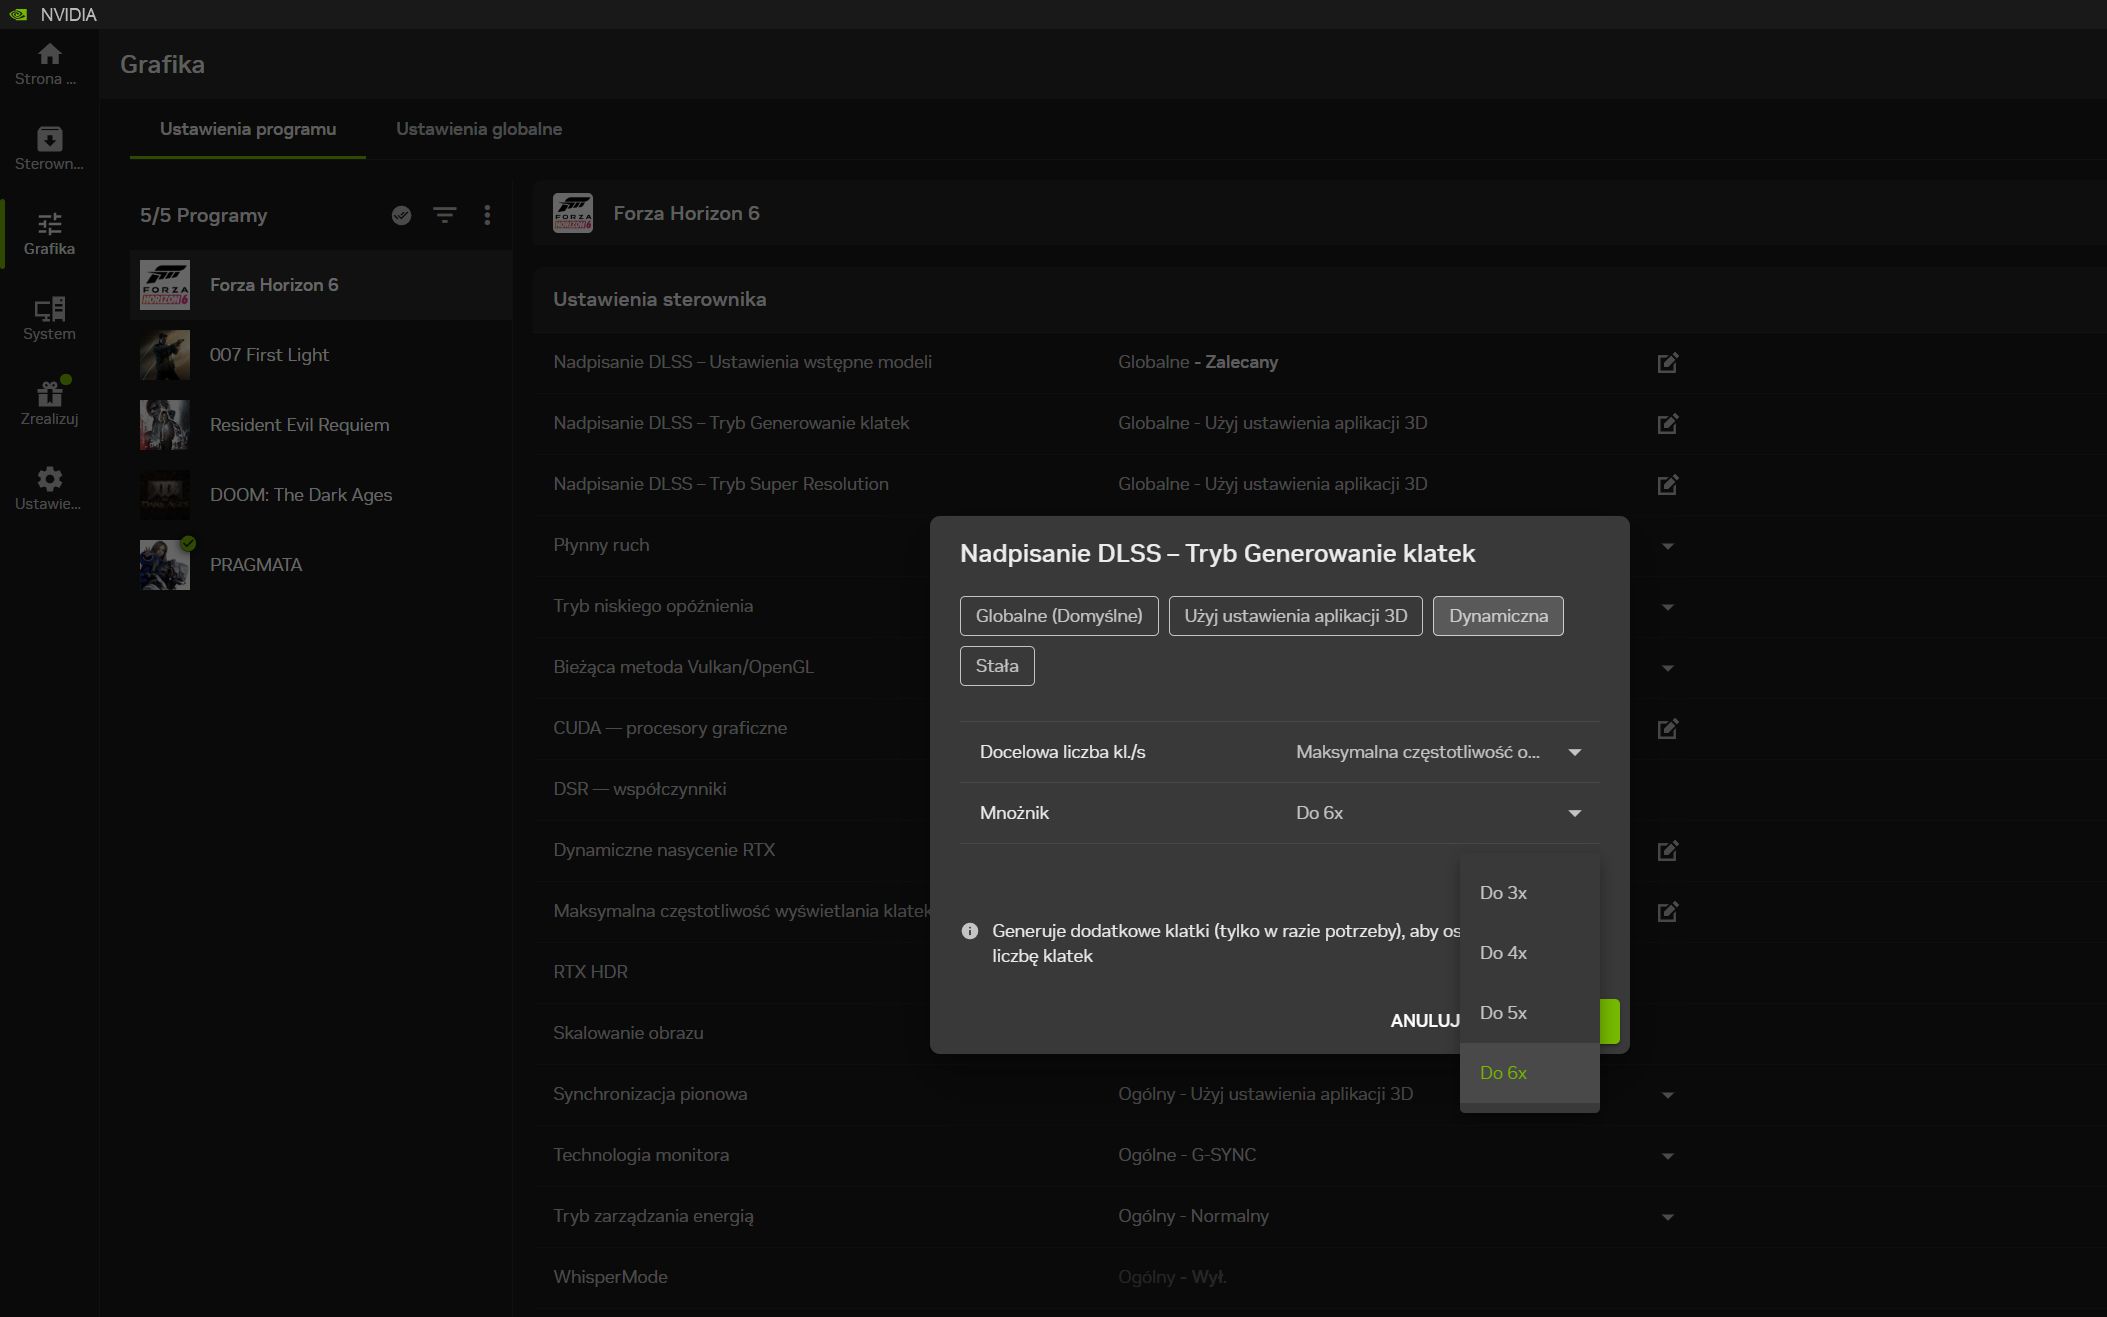Click the RTX HDR setting row label
Image resolution: width=2107 pixels, height=1317 pixels.
590,972
